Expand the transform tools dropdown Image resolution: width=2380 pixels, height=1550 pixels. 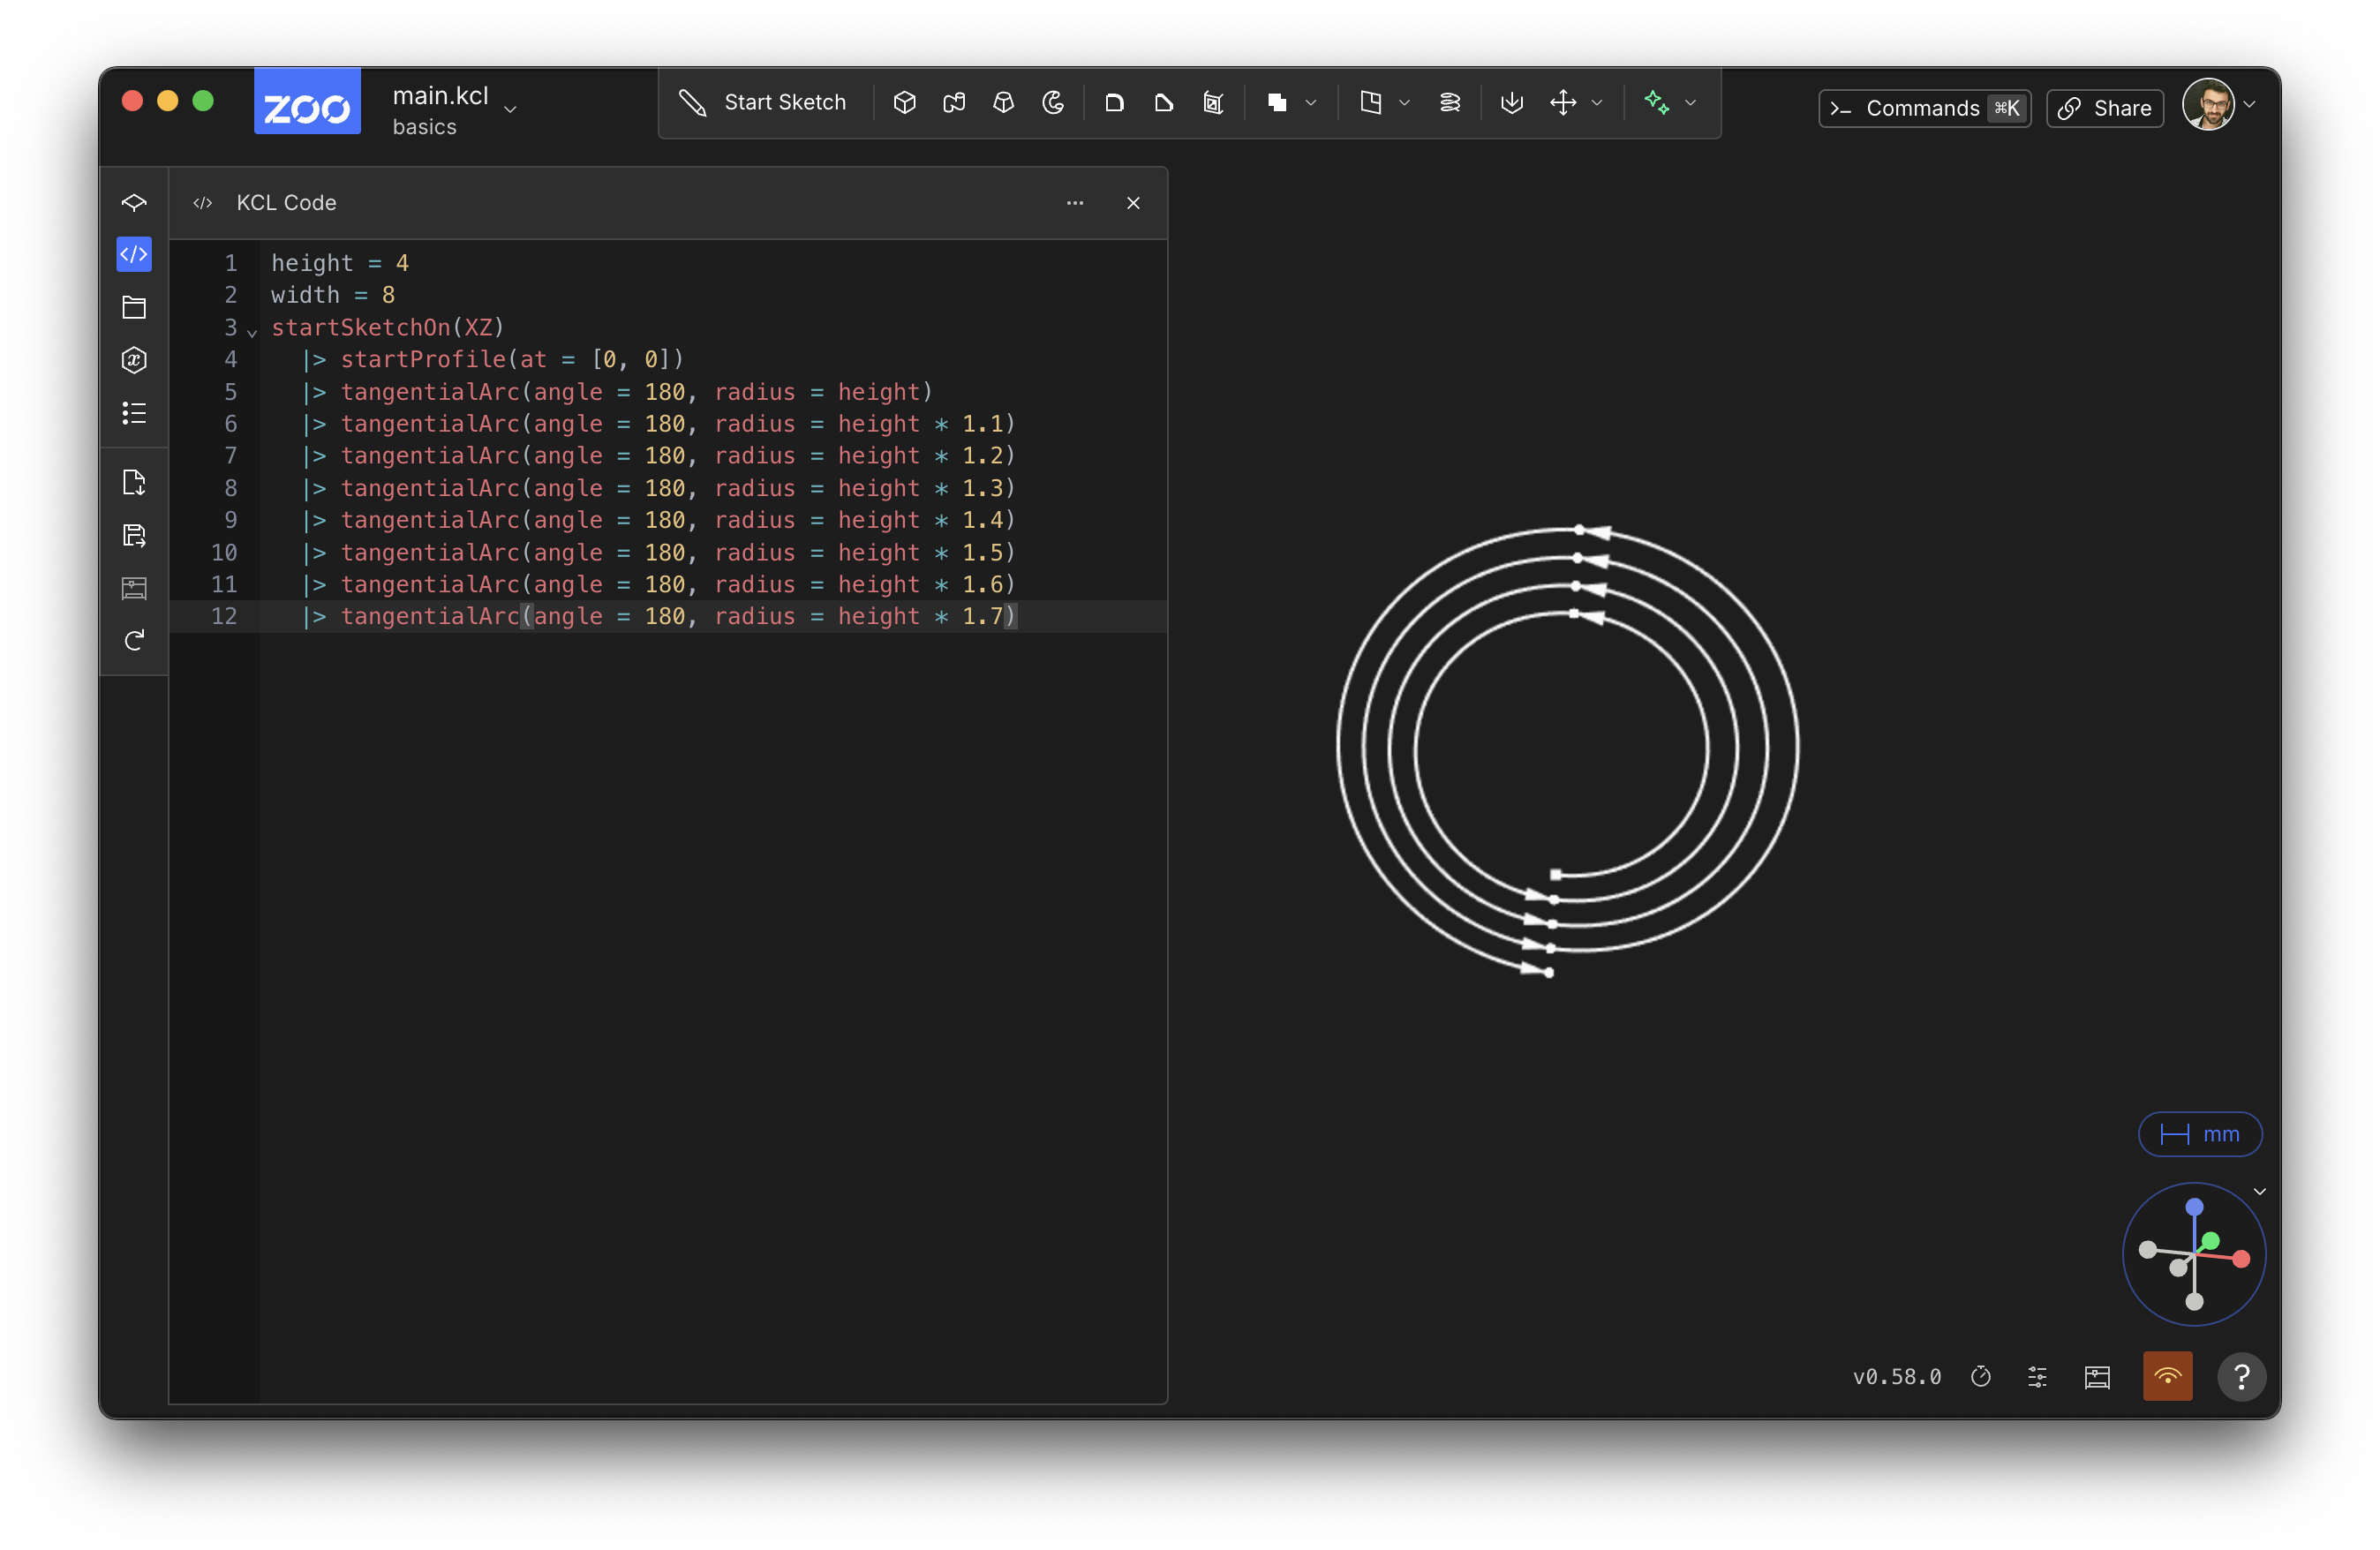pos(1597,102)
